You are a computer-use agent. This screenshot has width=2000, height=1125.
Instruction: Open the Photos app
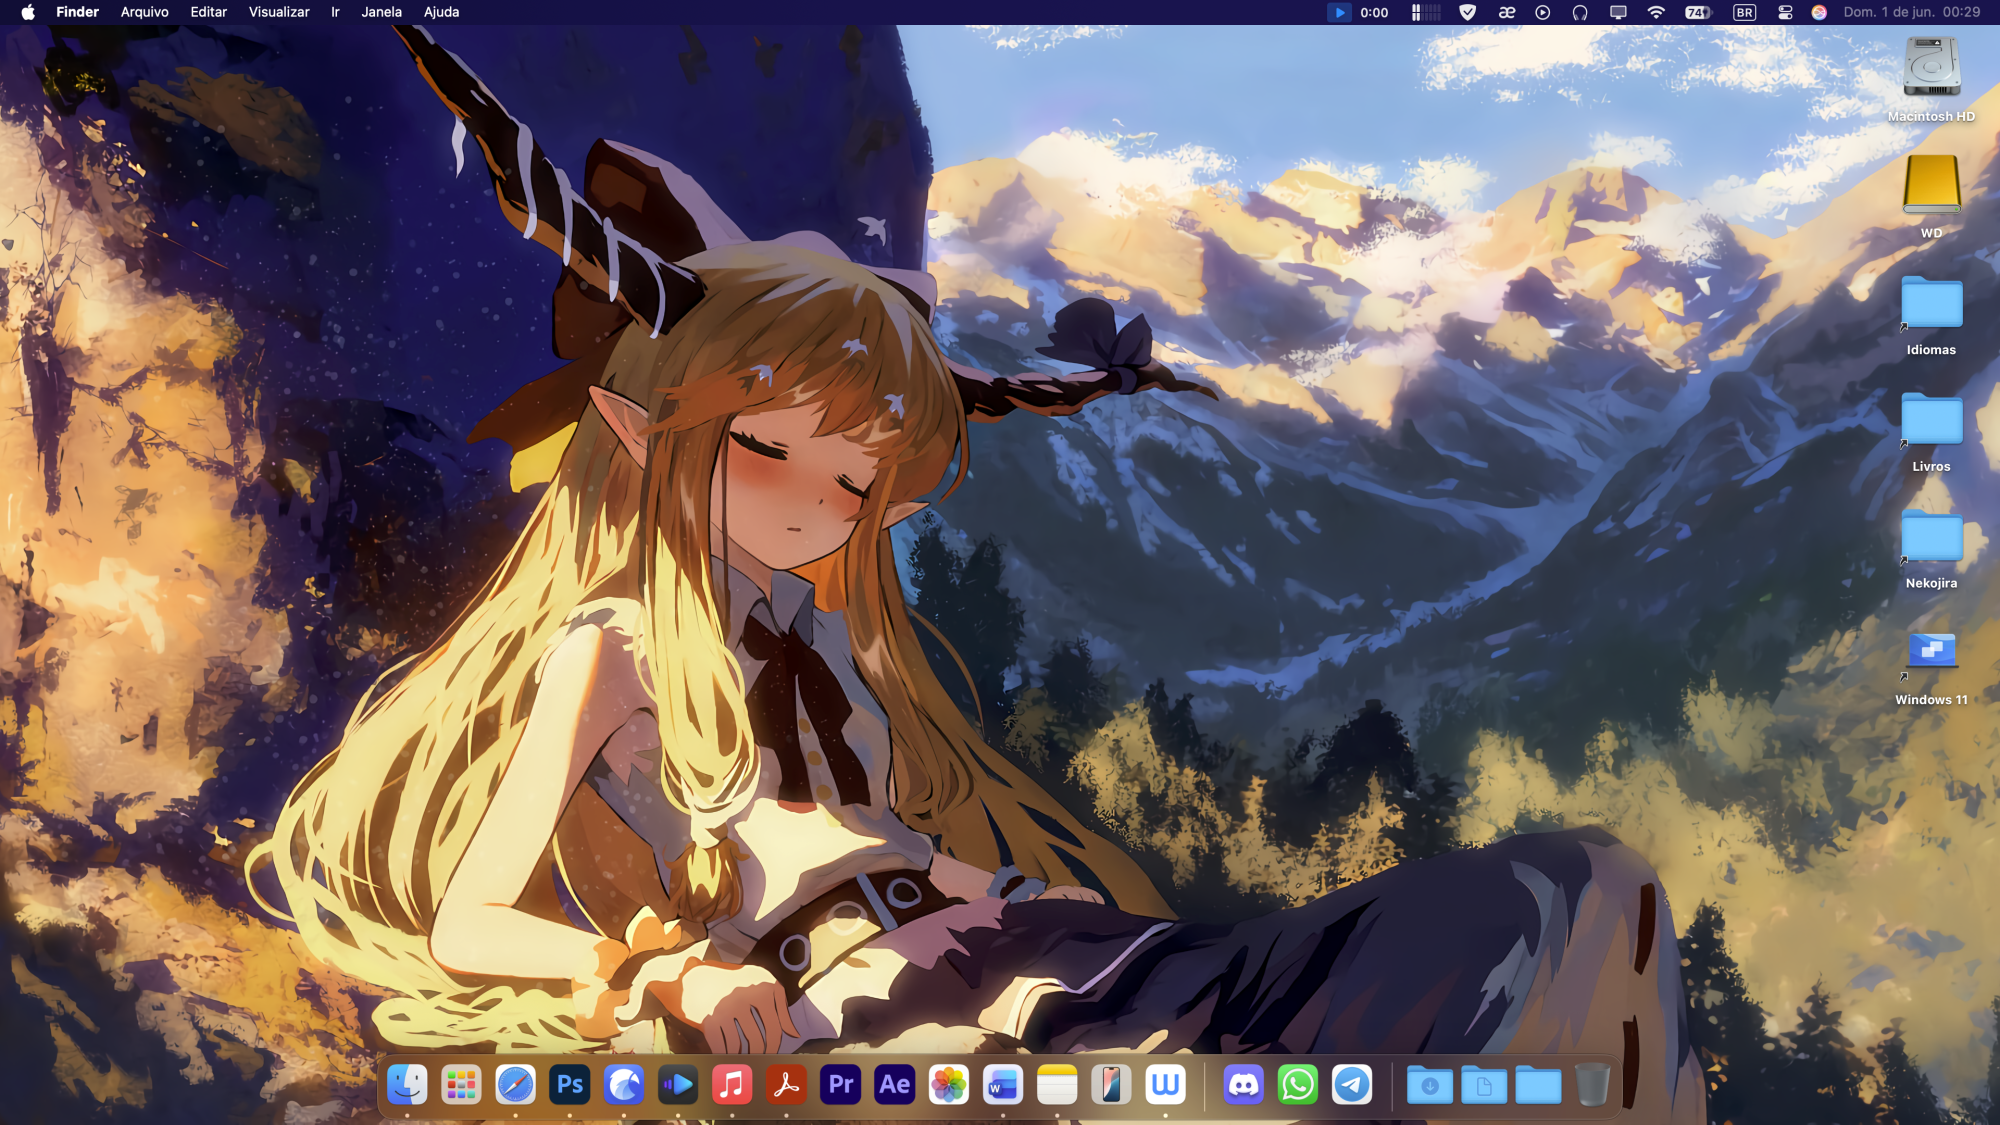click(949, 1084)
